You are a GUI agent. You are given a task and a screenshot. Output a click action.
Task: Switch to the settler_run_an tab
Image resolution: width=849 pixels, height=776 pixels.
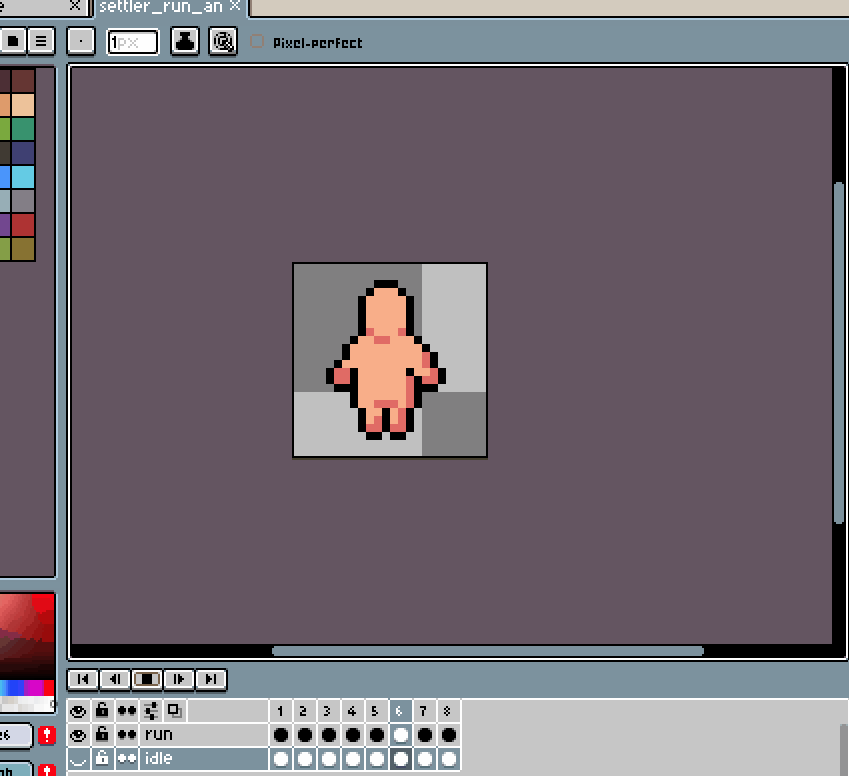pyautogui.click(x=160, y=7)
